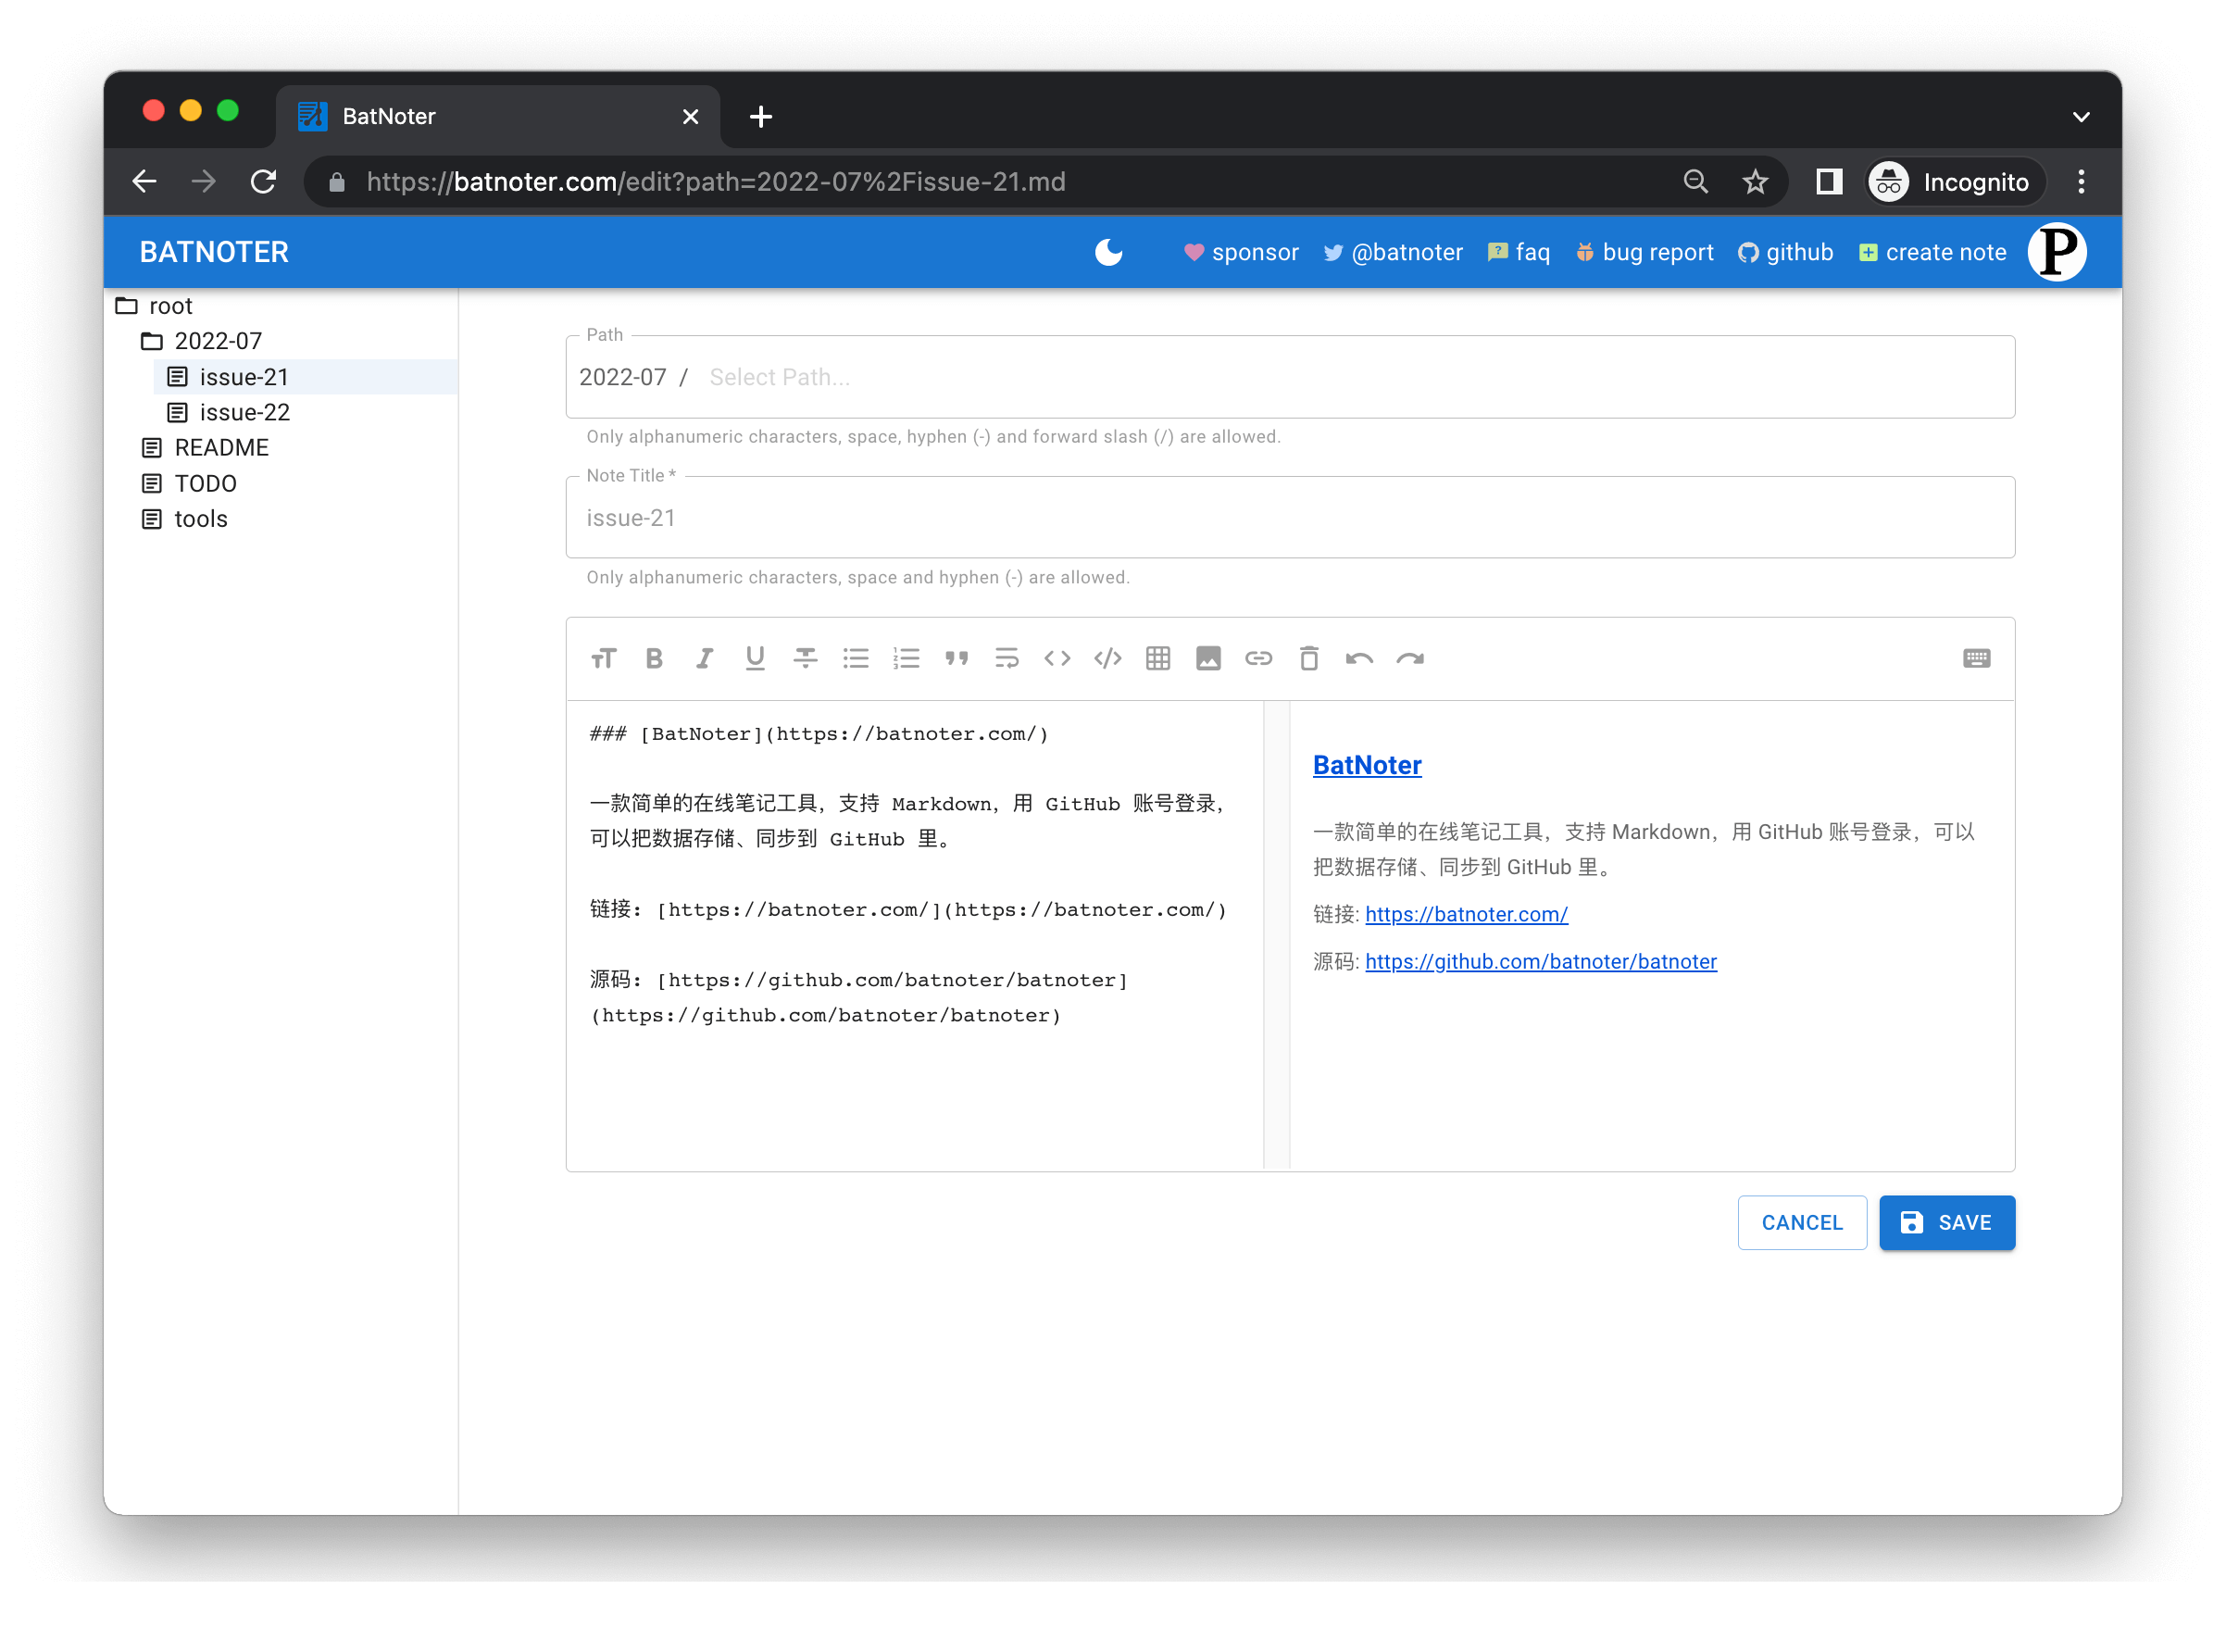This screenshot has height=1652, width=2226.
Task: Click the Note Title input field
Action: [1290, 518]
